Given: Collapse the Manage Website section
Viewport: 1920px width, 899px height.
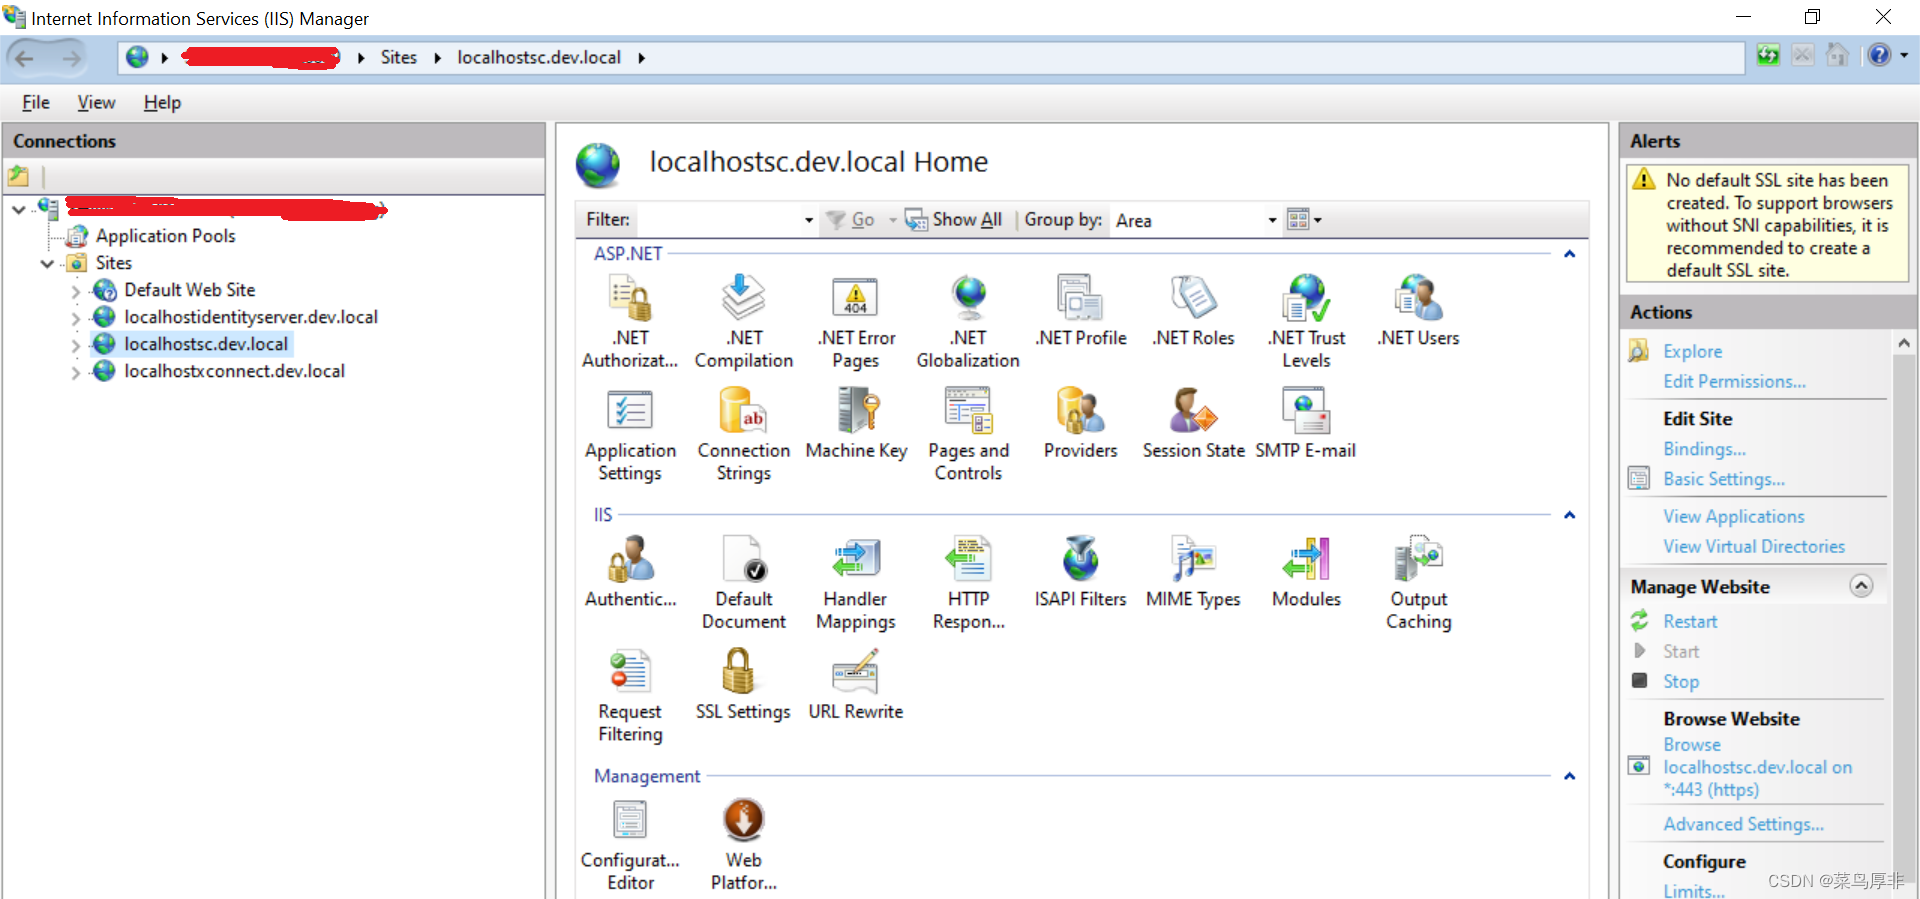Looking at the screenshot, I should 1861,586.
